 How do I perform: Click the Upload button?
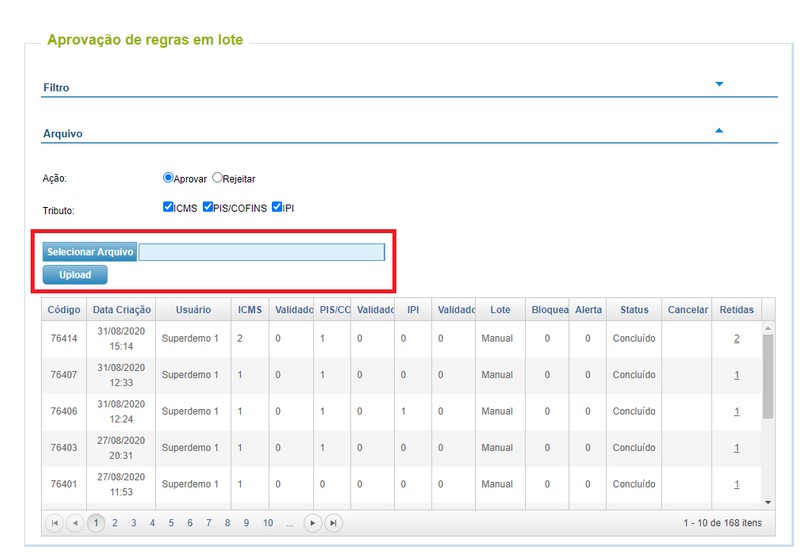click(x=75, y=275)
